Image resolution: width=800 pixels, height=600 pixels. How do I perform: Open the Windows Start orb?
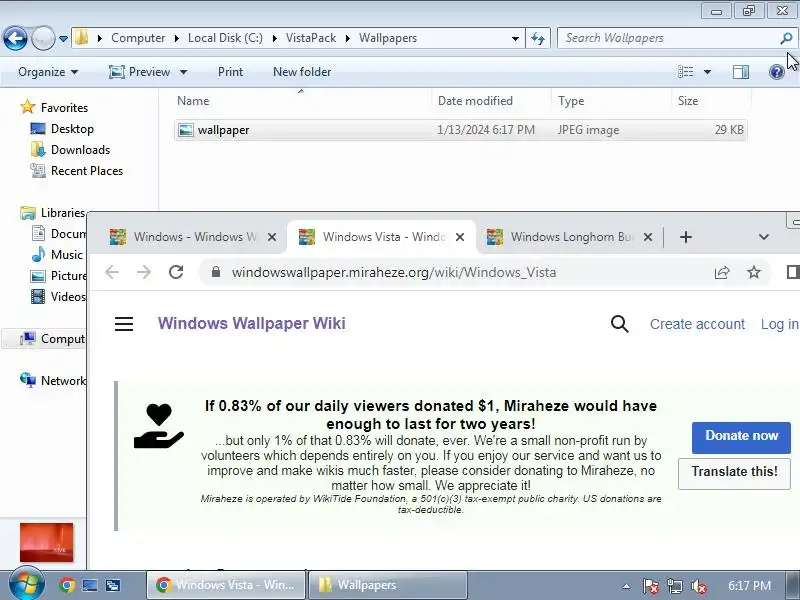(26, 584)
